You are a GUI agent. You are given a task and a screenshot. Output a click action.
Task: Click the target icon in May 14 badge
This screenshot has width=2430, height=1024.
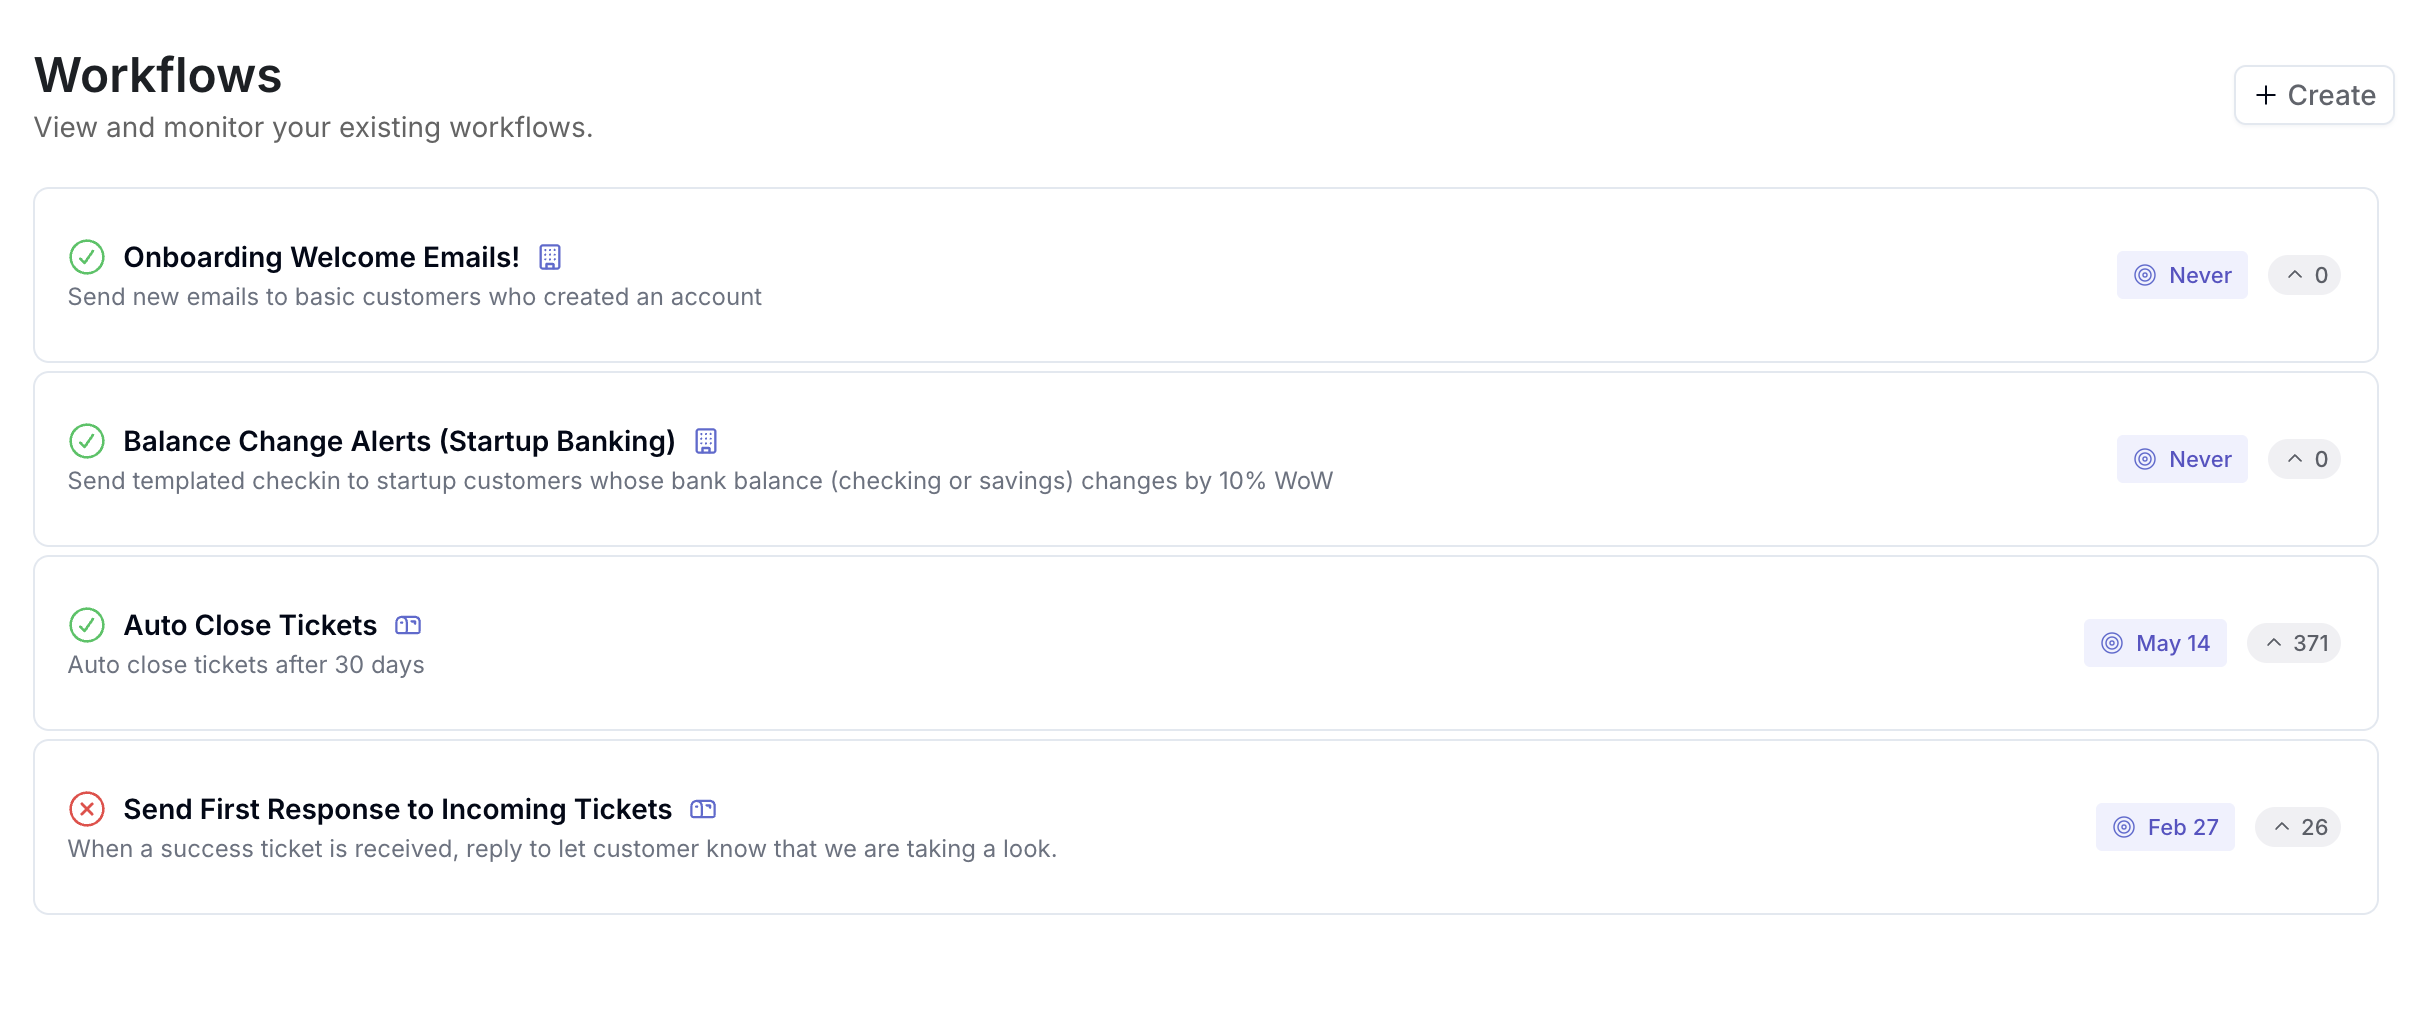[2112, 643]
